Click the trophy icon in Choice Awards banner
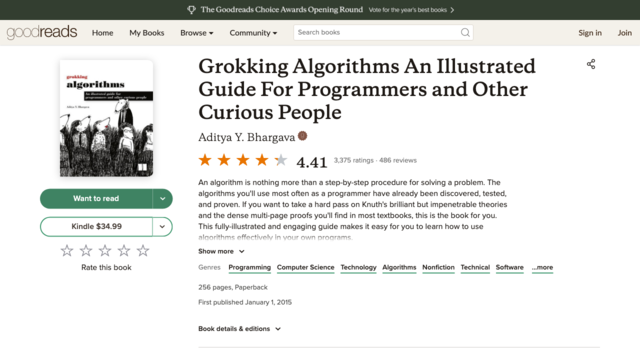 pyautogui.click(x=191, y=10)
